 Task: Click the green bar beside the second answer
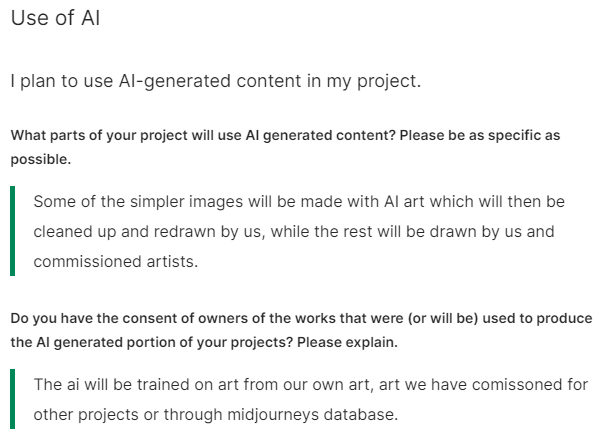13,399
